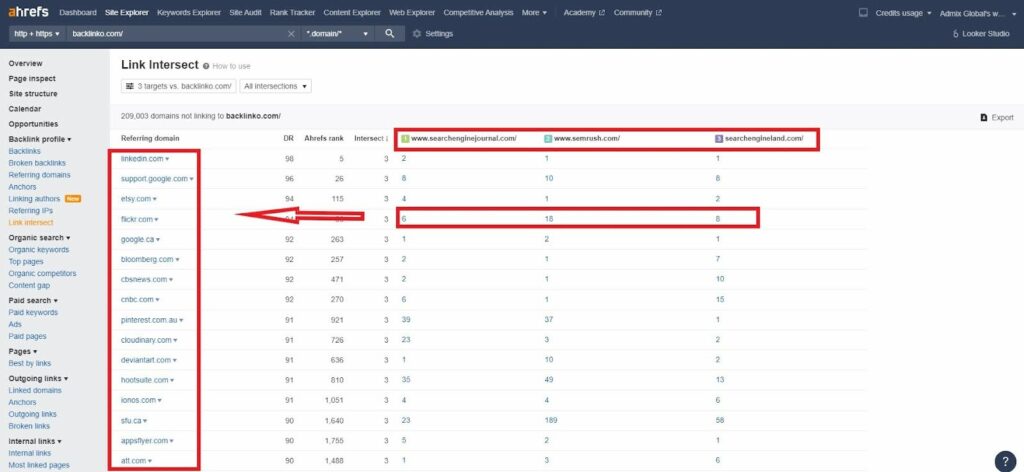The image size is (1024, 472).
Task: Open Top pages report
Action: coord(26,262)
